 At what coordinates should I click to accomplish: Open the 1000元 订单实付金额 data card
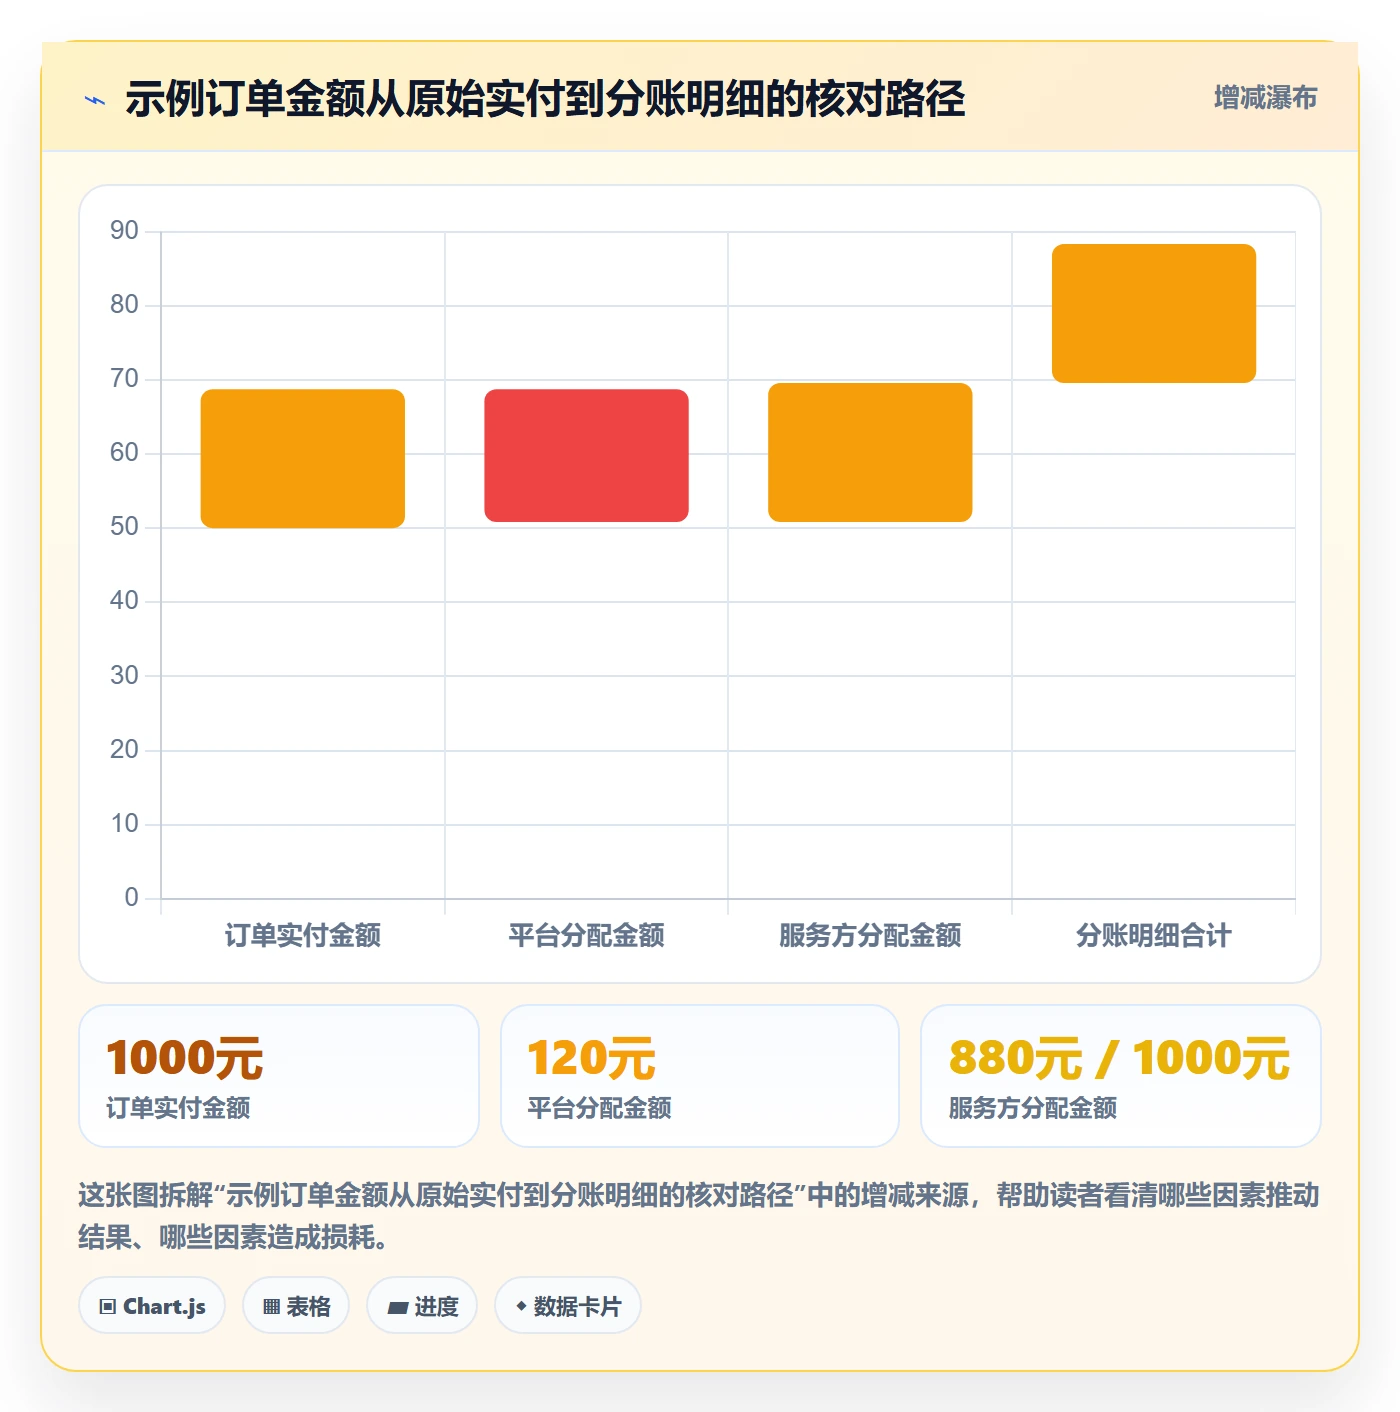(279, 1076)
